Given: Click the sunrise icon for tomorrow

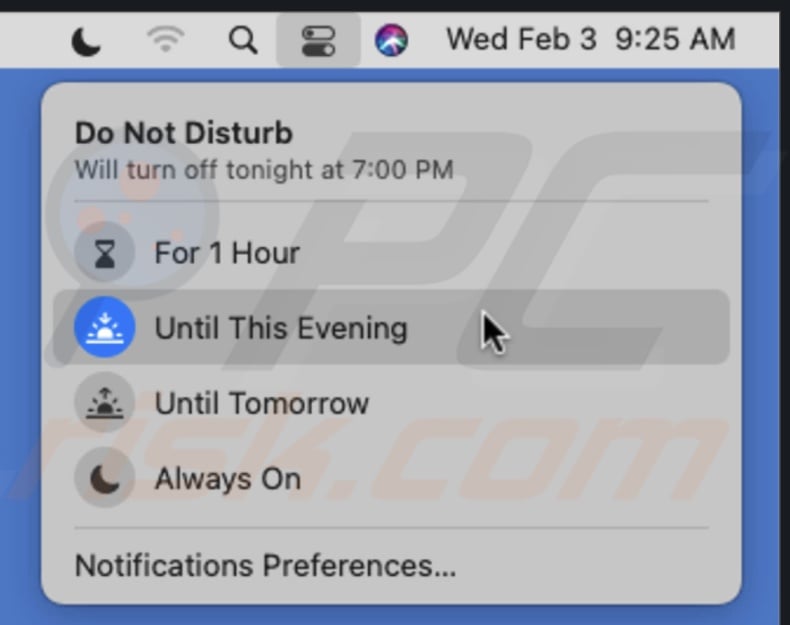Looking at the screenshot, I should click(105, 402).
